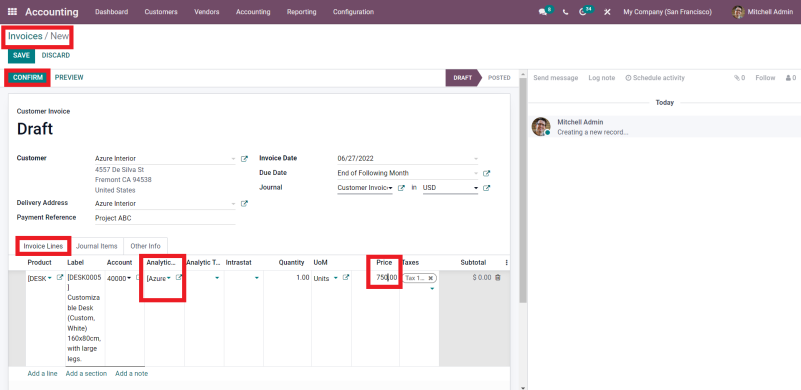Open the activities clock icon
This screenshot has height=390, width=801.
(x=583, y=12)
